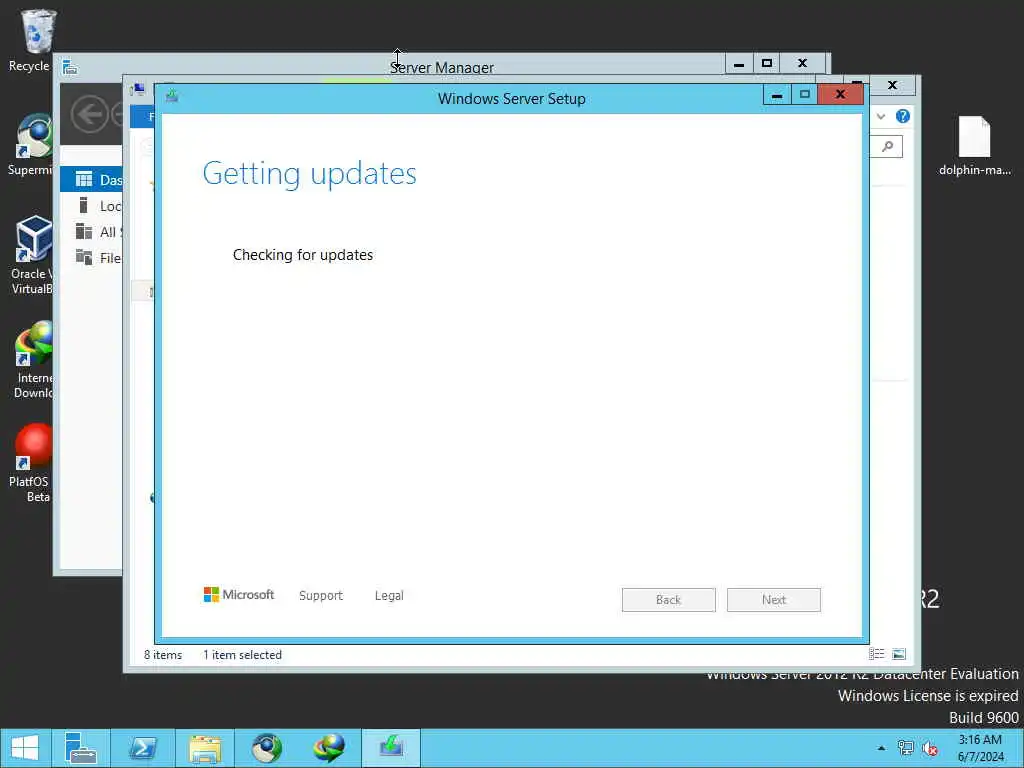
Task: Click the Back button in Setup
Action: click(668, 600)
